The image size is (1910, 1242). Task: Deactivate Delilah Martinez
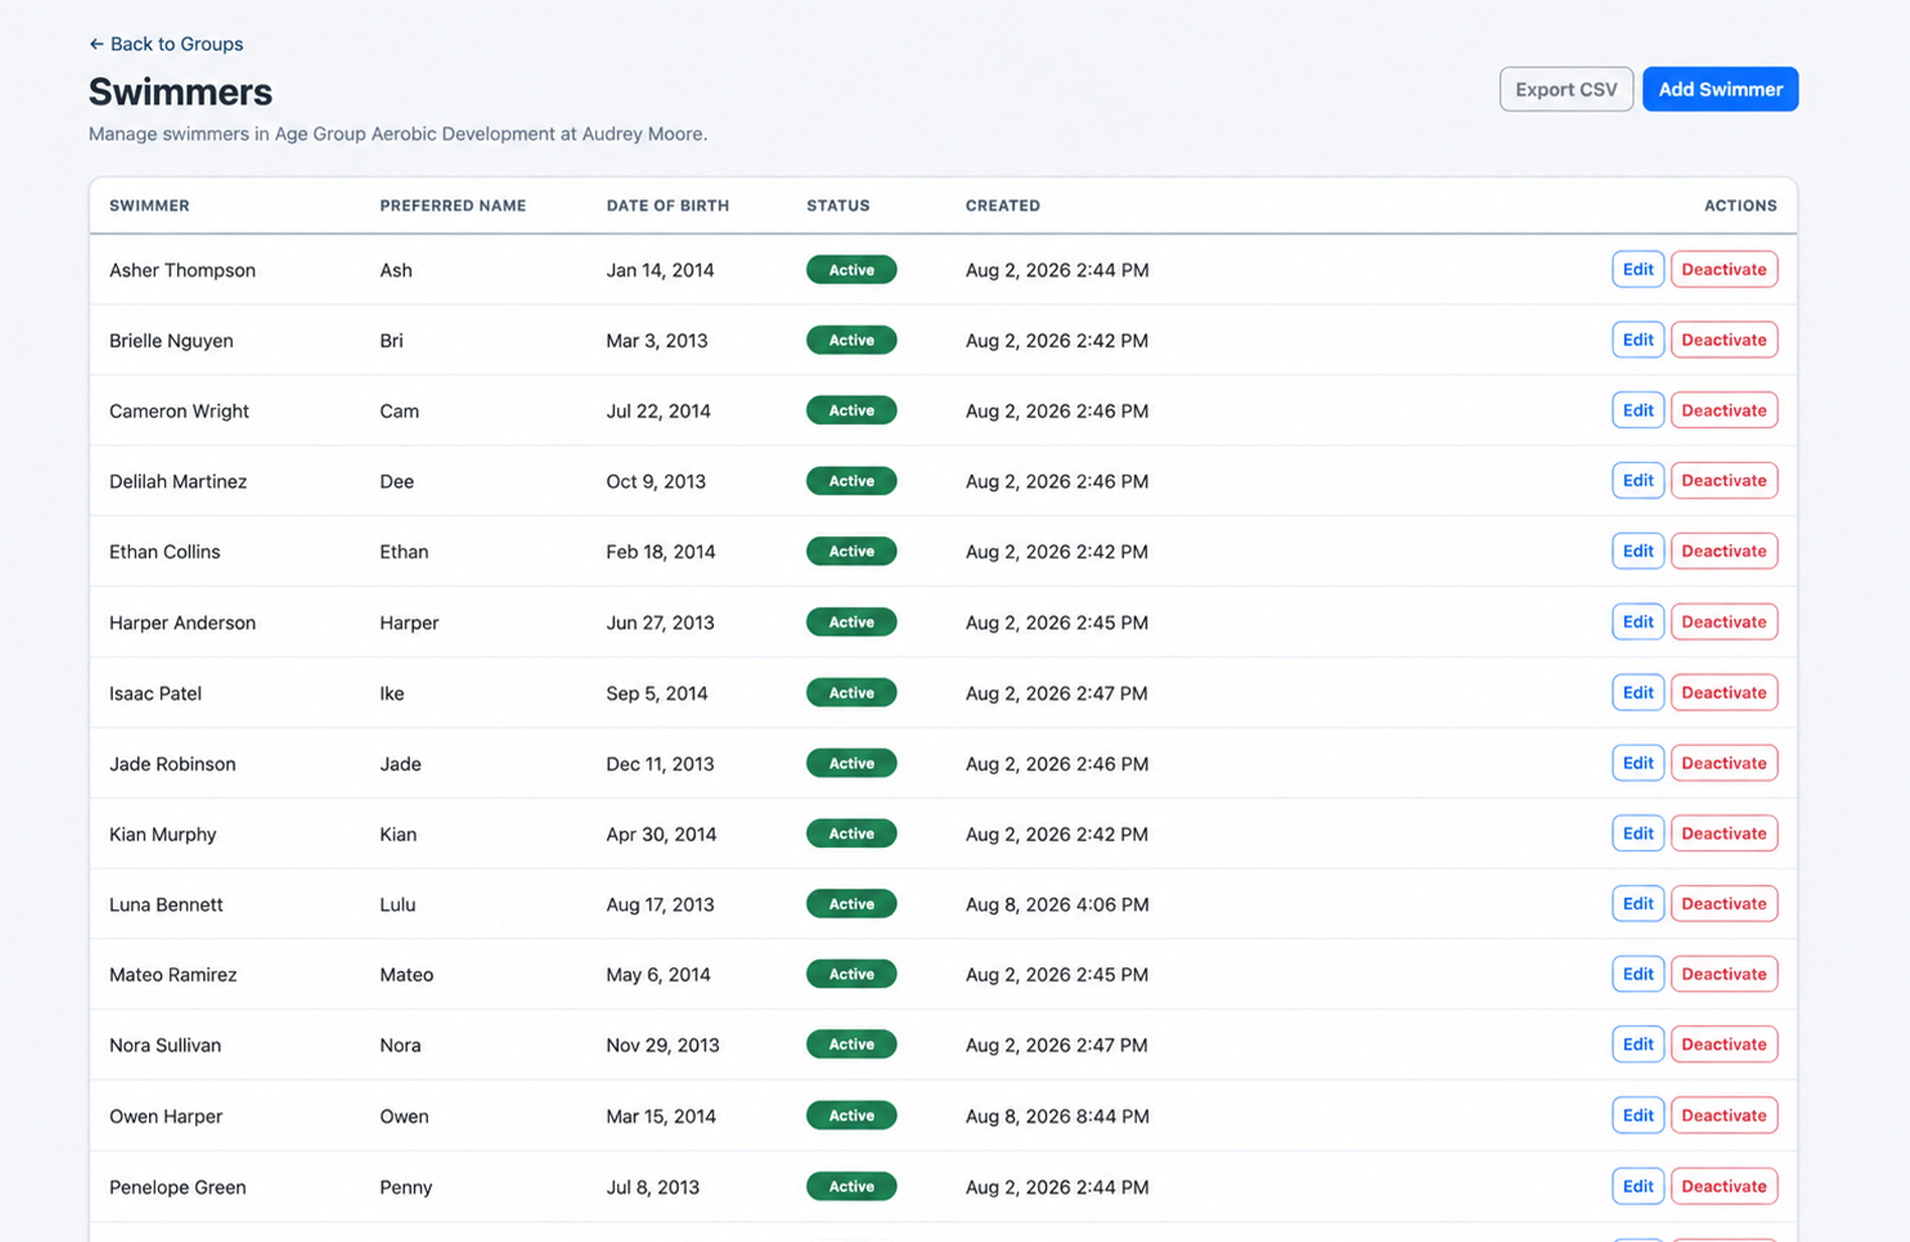tap(1724, 481)
